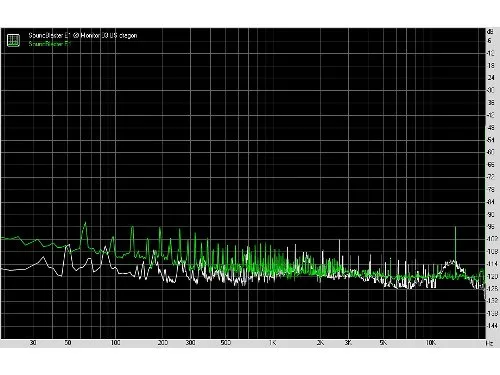This screenshot has height=375, width=500.
Task: Click the -54 dB level label
Action: [491, 140]
